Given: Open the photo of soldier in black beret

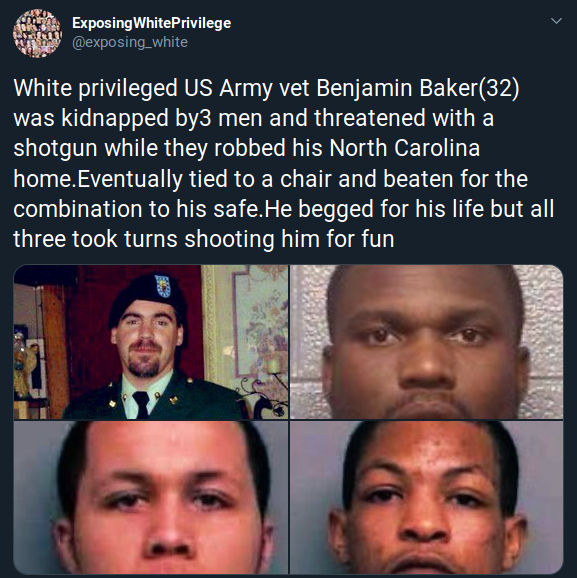Looking at the screenshot, I should click(151, 342).
